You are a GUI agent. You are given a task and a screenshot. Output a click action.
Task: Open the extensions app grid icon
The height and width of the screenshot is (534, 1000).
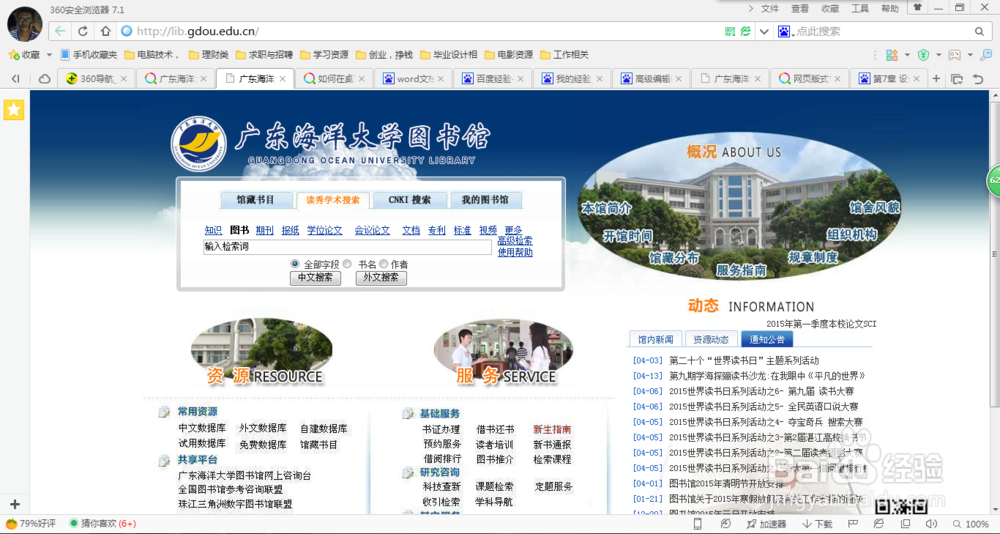click(892, 55)
